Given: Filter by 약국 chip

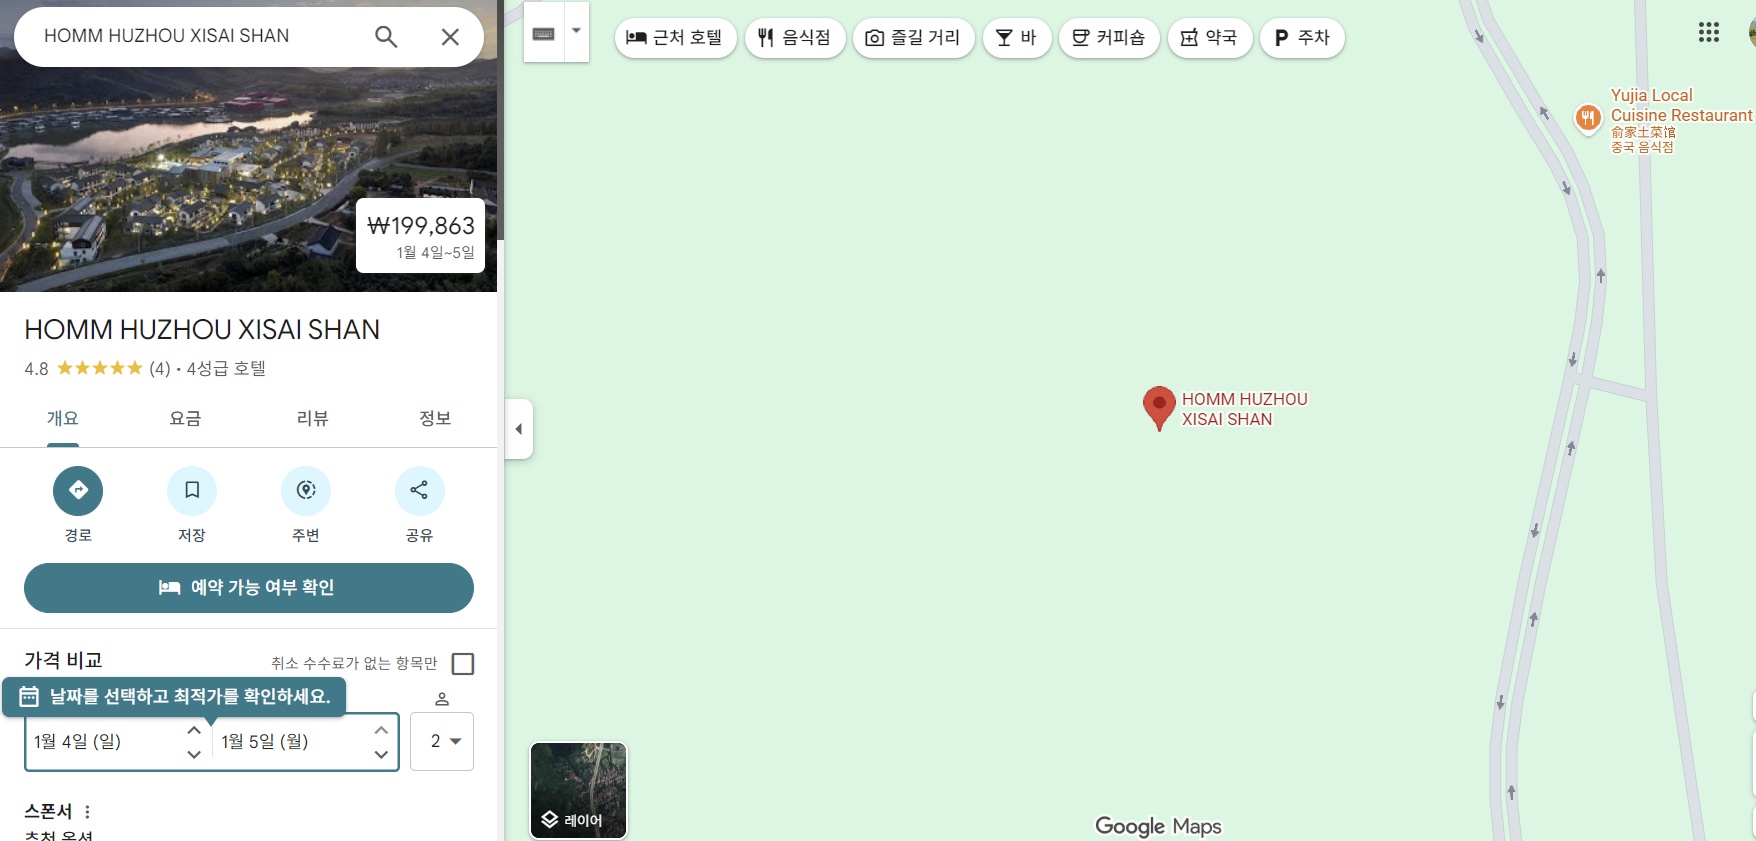Looking at the screenshot, I should click(1210, 38).
